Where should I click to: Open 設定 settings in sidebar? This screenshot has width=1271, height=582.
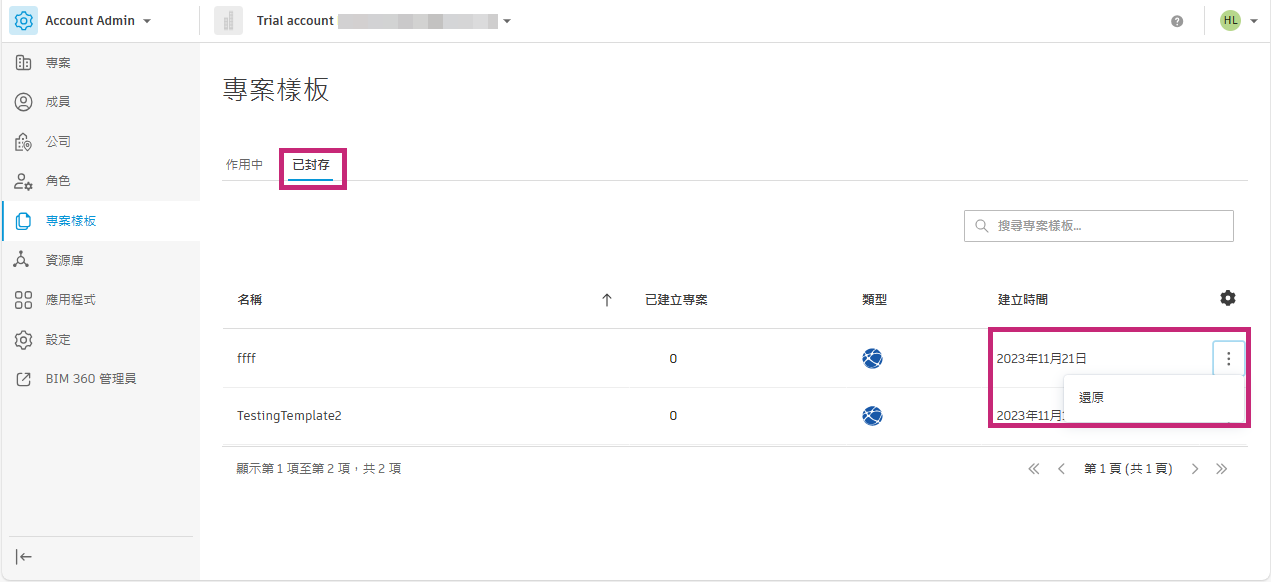58,340
